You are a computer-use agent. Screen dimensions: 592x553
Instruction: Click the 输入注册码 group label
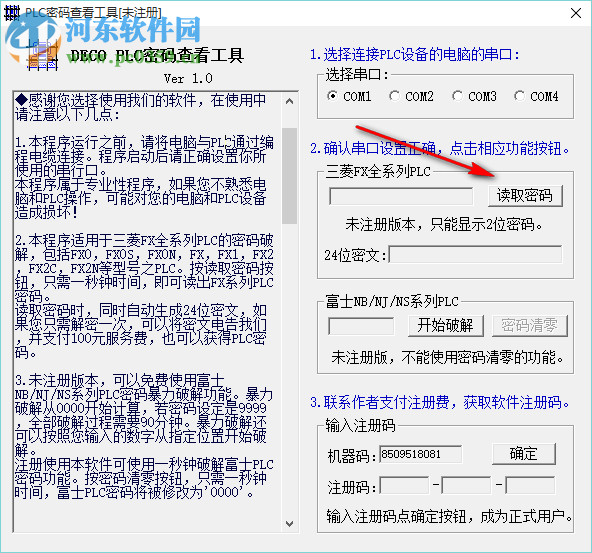[x=361, y=425]
